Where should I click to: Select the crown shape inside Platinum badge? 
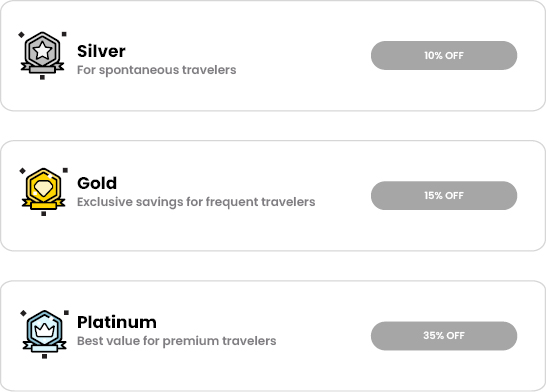(x=45, y=329)
